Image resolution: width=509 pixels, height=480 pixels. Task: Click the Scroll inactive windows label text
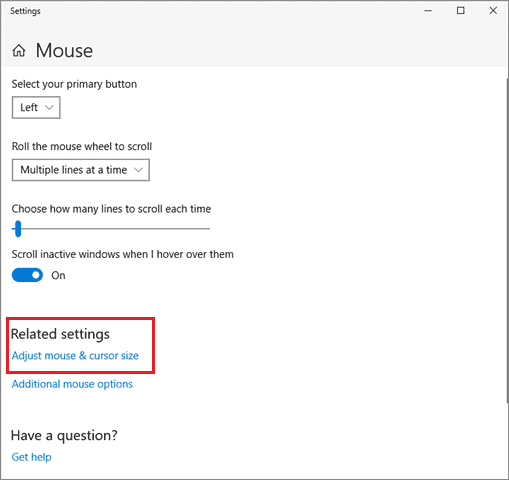[x=122, y=254]
